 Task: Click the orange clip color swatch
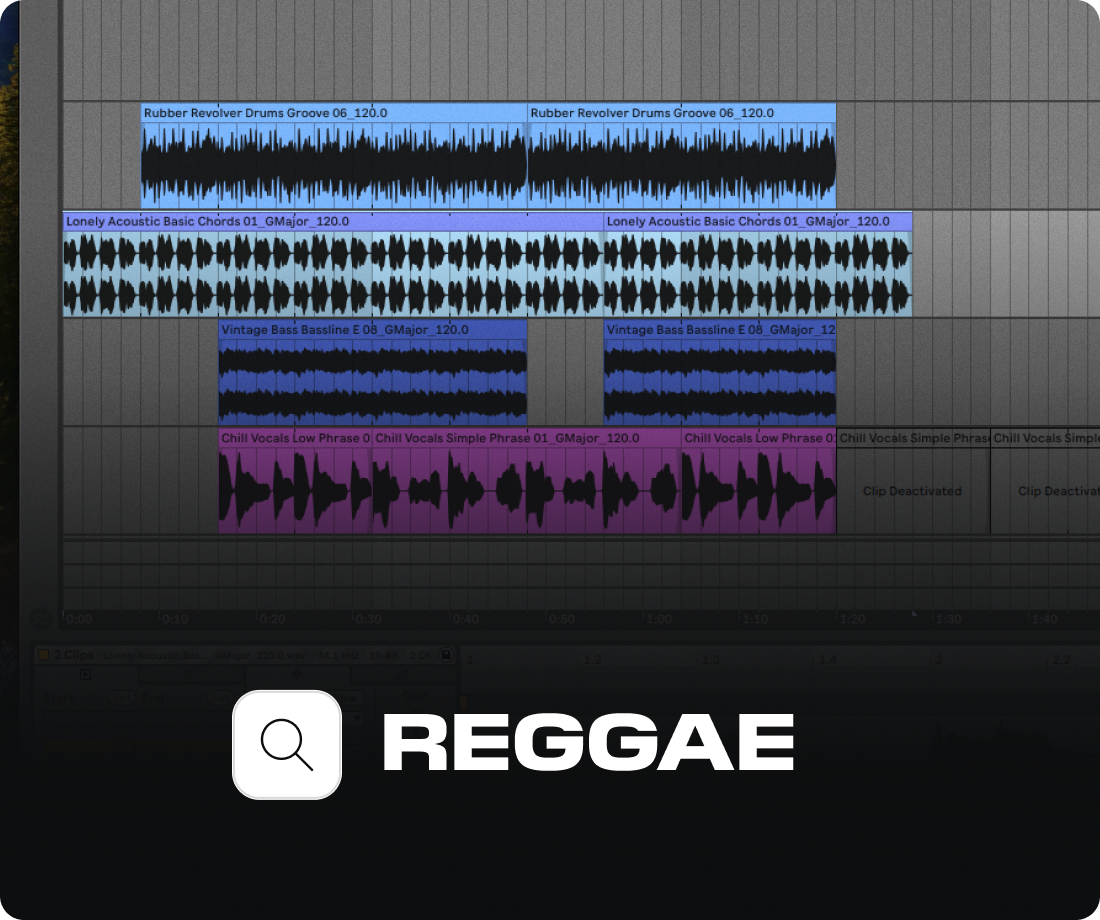pyautogui.click(x=44, y=655)
